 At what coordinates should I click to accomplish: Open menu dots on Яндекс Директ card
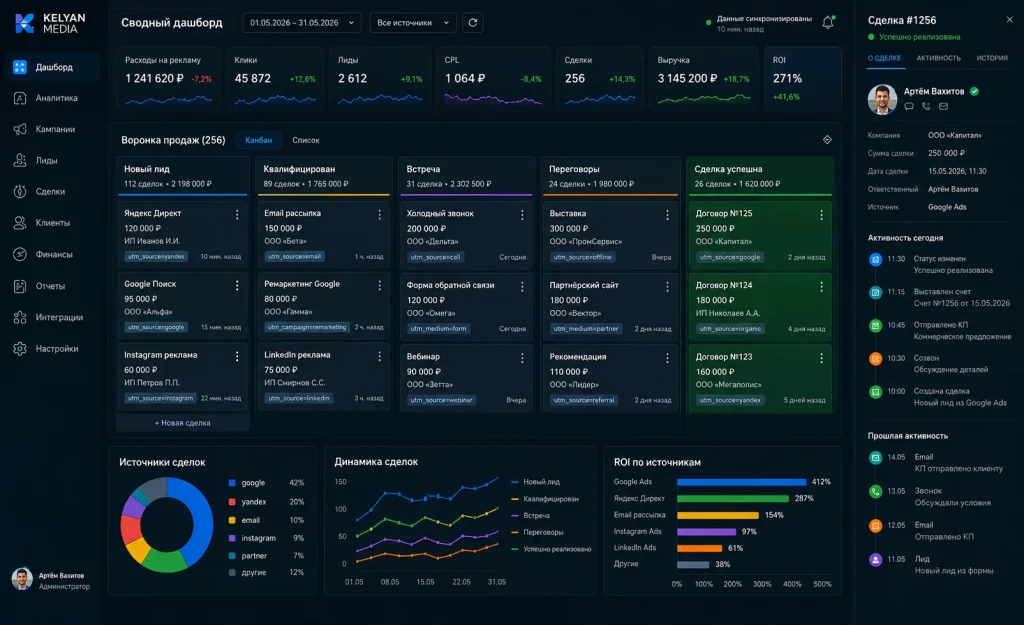(237, 214)
